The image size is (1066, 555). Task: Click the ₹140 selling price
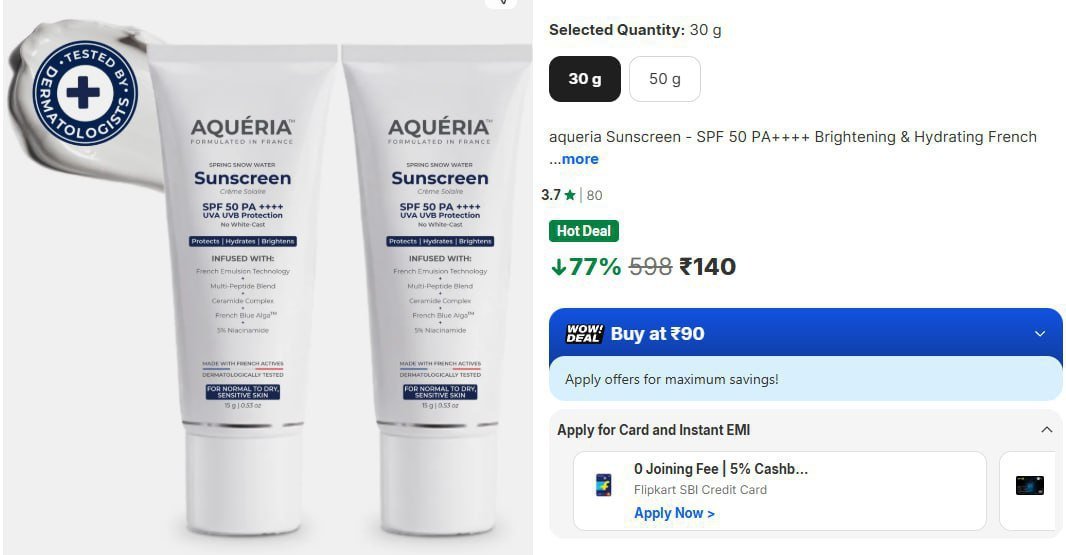(708, 267)
